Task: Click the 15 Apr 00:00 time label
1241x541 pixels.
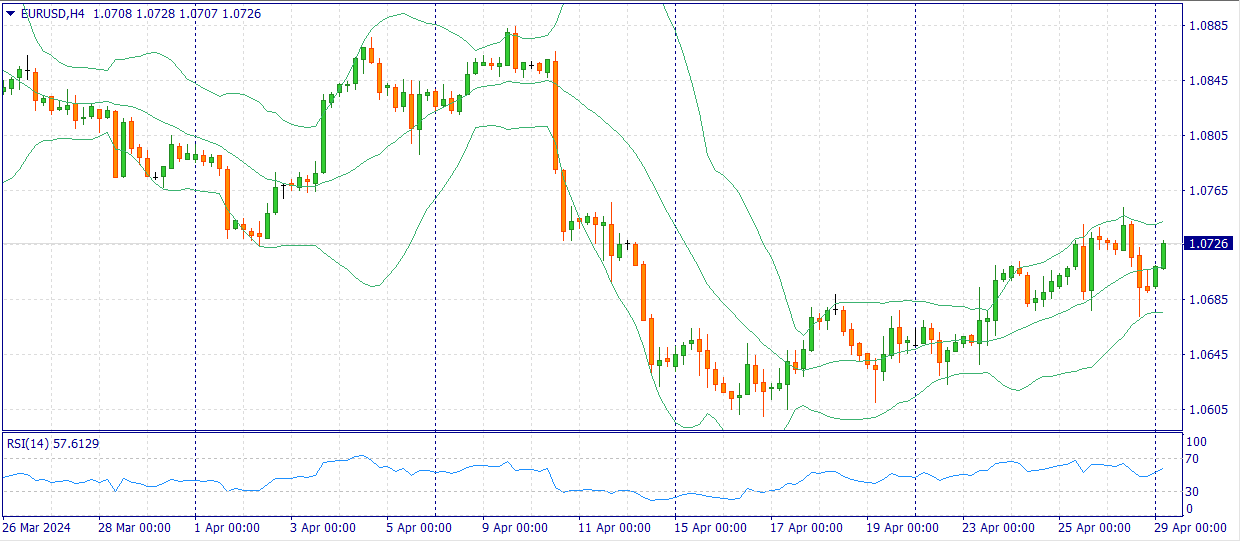Action: pyautogui.click(x=709, y=528)
